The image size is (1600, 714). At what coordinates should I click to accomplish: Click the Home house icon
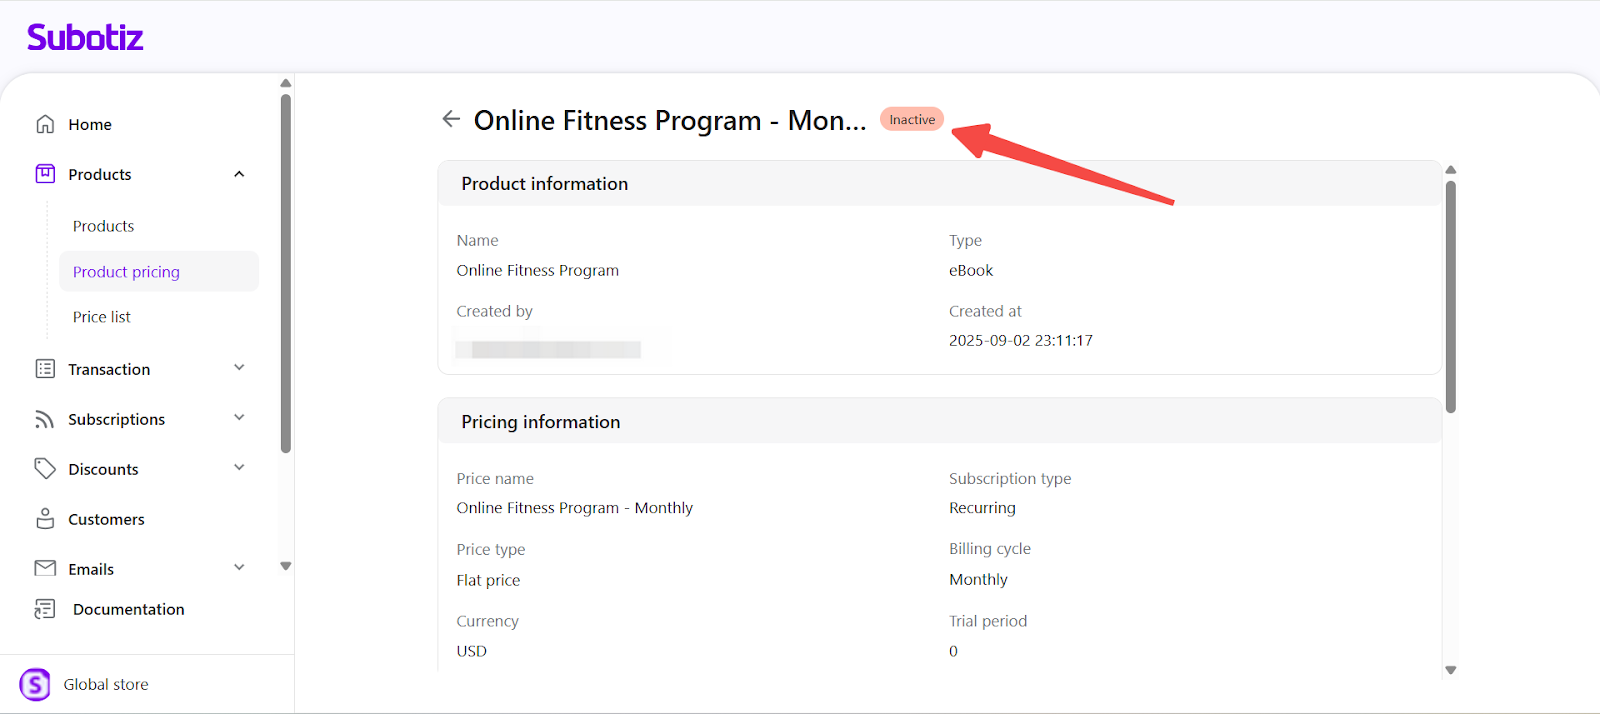pos(45,124)
